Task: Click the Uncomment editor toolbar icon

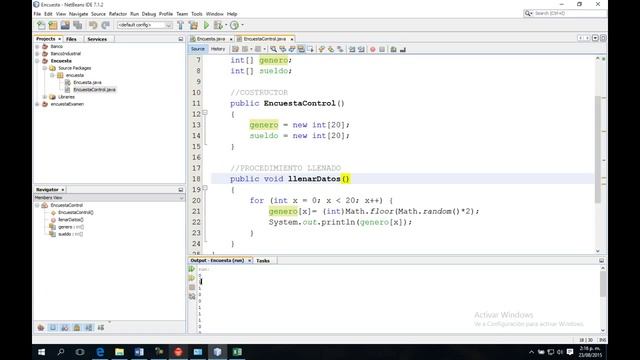Action: click(403, 49)
